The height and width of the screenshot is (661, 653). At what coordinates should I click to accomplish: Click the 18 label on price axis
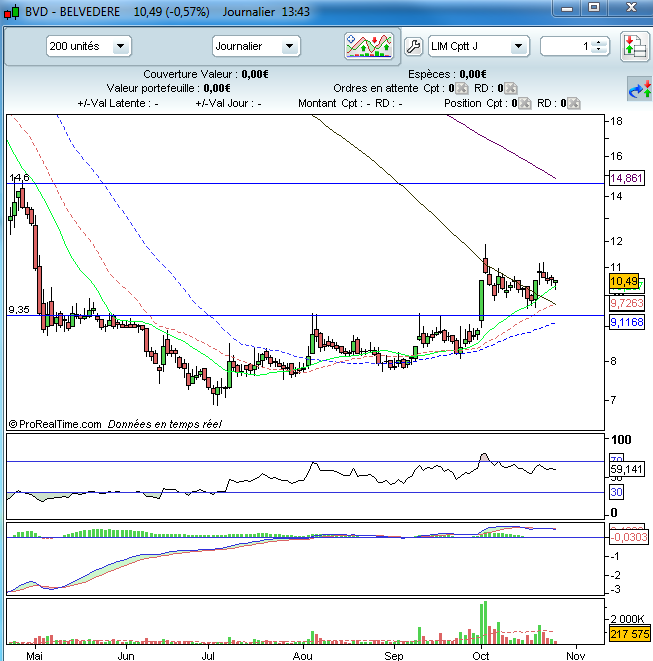pos(616,121)
